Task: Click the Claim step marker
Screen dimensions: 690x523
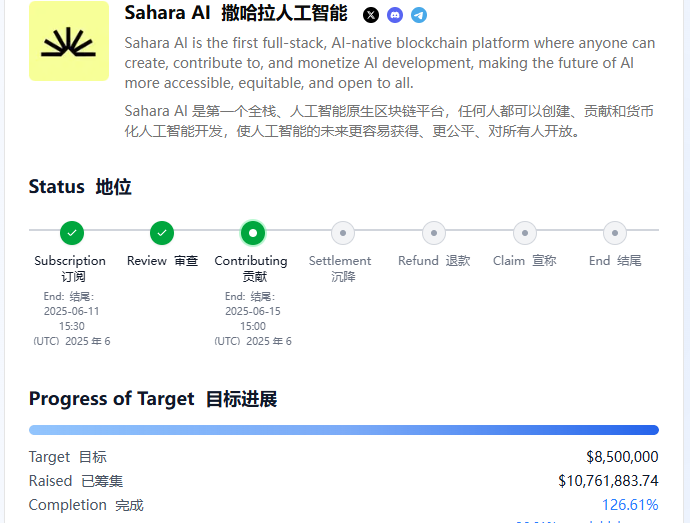Action: click(x=525, y=232)
